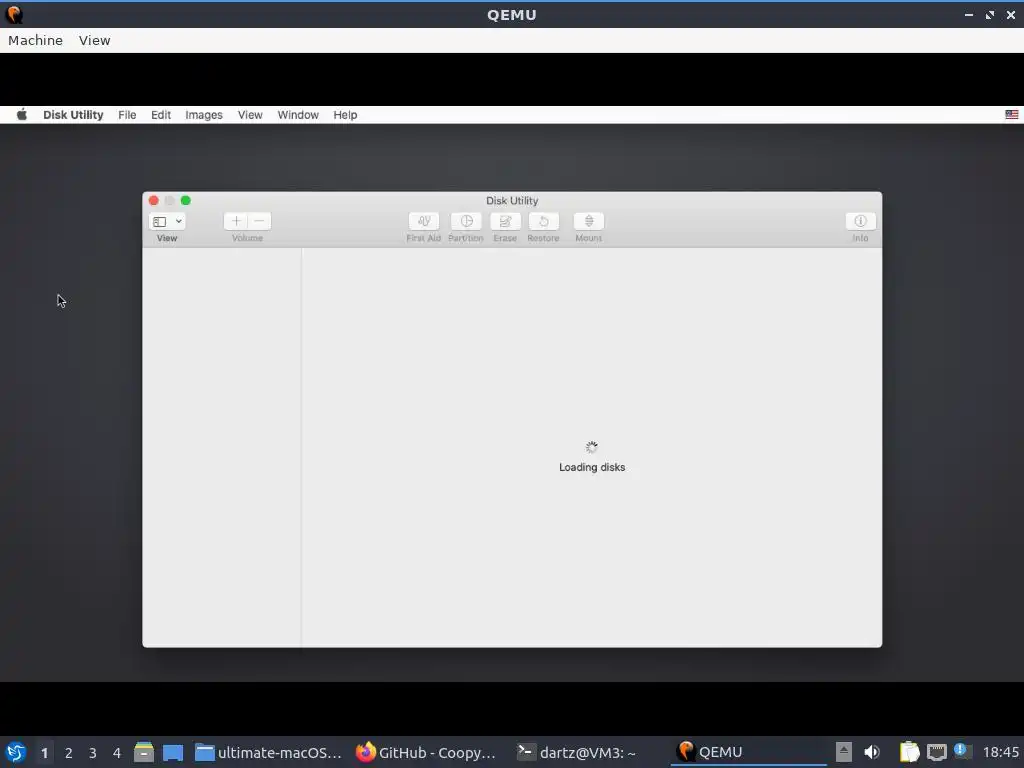
Task: Click the Disk Utility window title text
Action: pos(512,200)
